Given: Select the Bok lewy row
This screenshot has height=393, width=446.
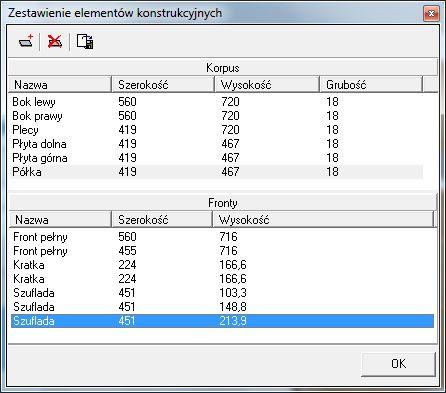Looking at the screenshot, I should [217, 102].
